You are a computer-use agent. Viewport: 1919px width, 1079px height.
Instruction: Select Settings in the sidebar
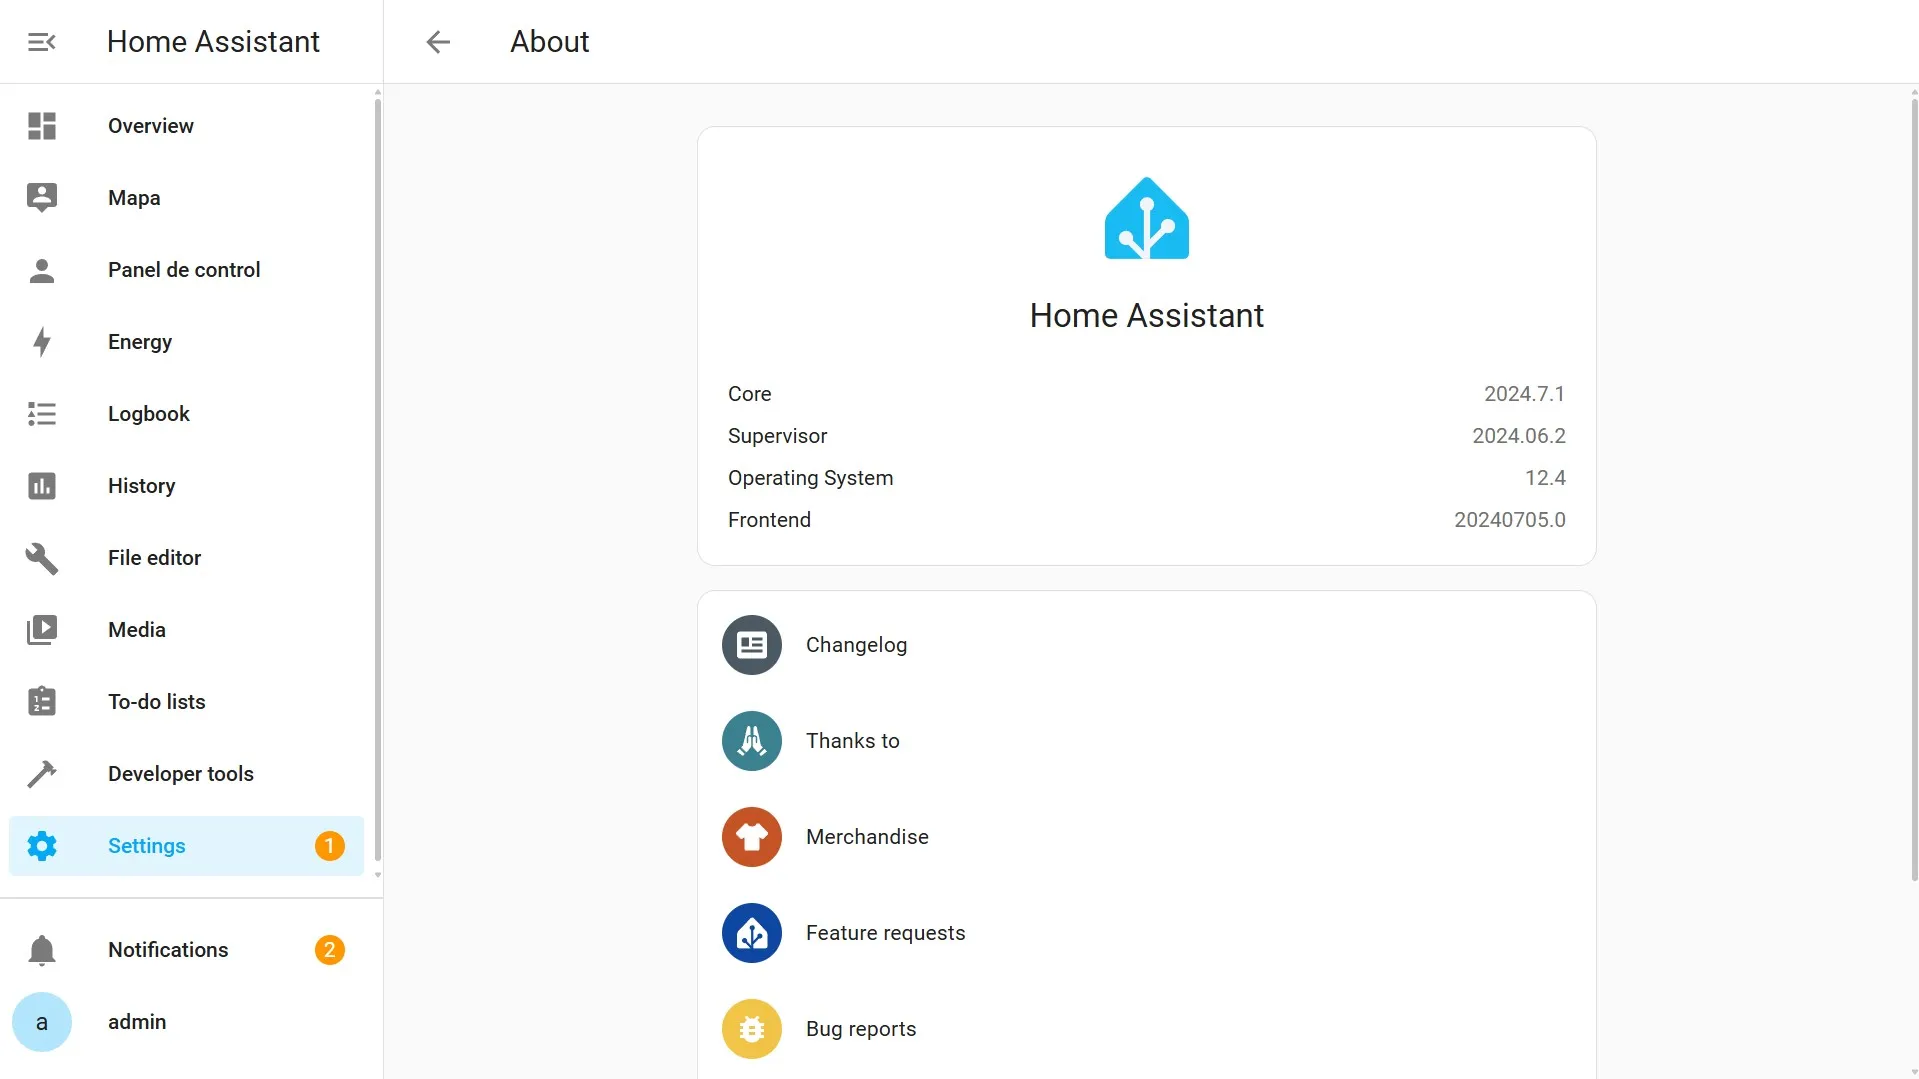(187, 846)
